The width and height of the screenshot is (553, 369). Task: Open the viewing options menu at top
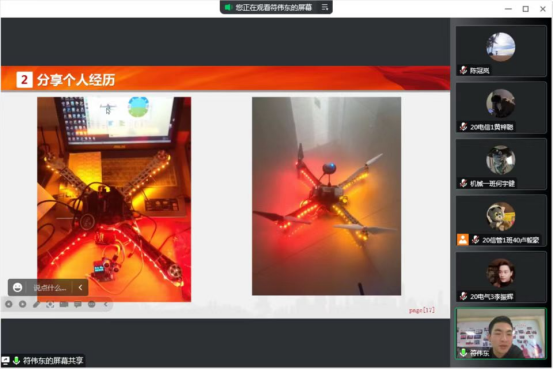coord(325,7)
